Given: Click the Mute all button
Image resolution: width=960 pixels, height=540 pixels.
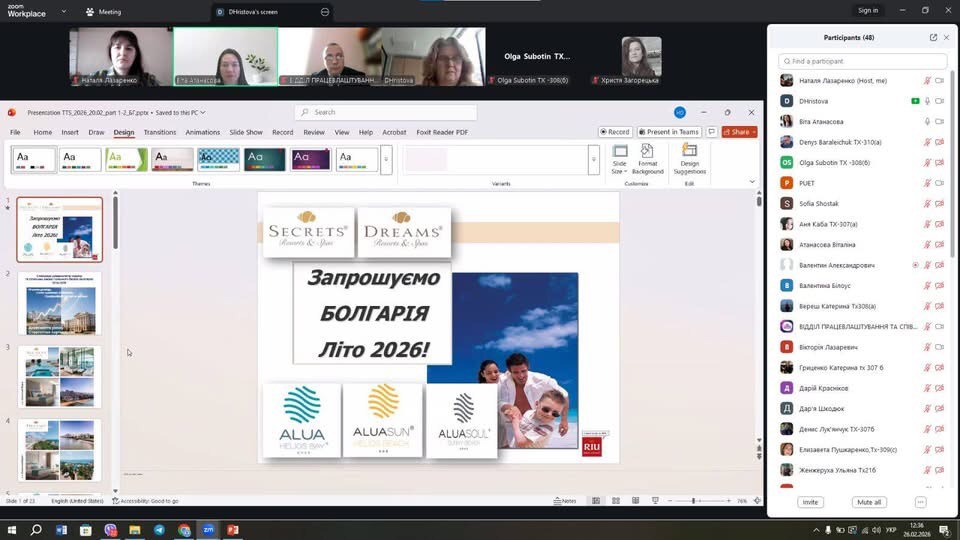Looking at the screenshot, I should click(868, 502).
